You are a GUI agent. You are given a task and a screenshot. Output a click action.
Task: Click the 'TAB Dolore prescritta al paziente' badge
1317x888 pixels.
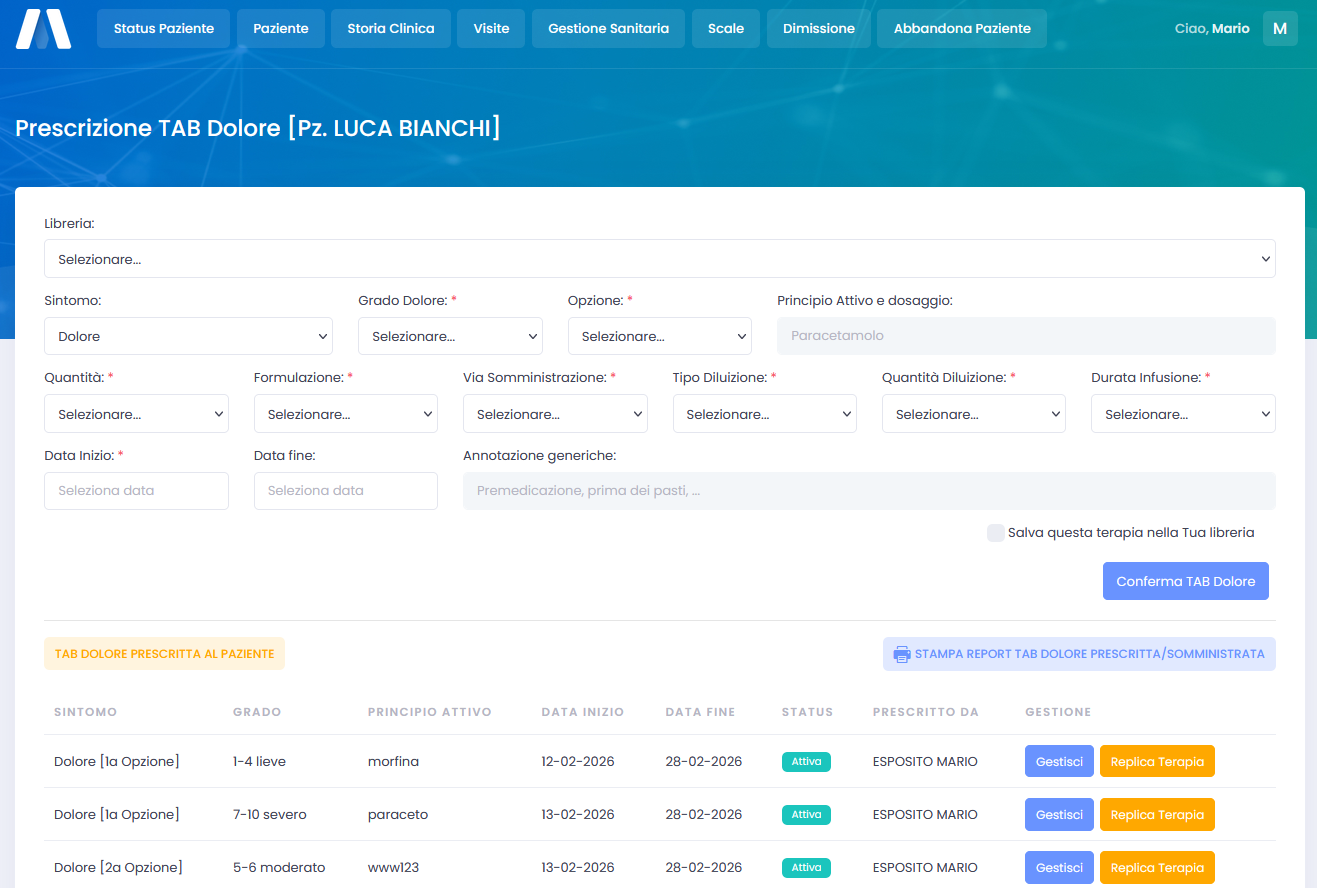coord(164,654)
